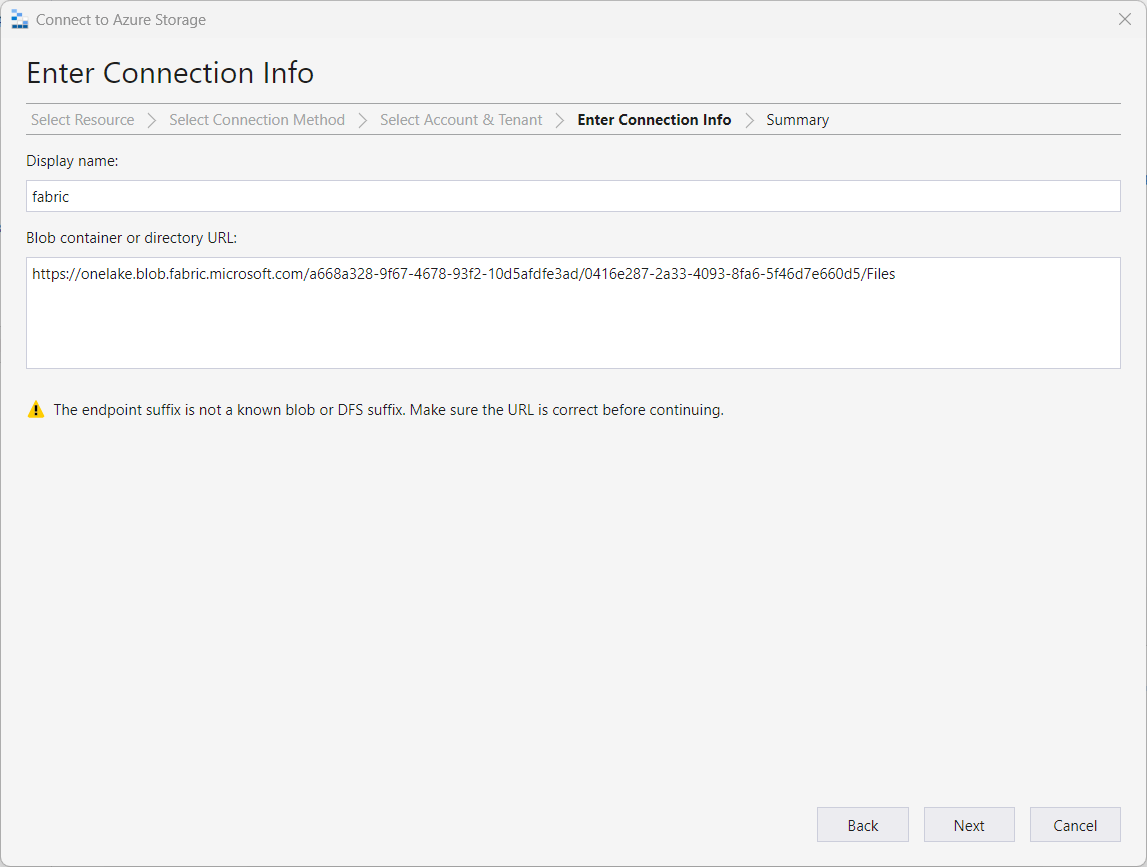The width and height of the screenshot is (1147, 867).
Task: Jump to the Select Connection Method step
Action: coord(257,120)
